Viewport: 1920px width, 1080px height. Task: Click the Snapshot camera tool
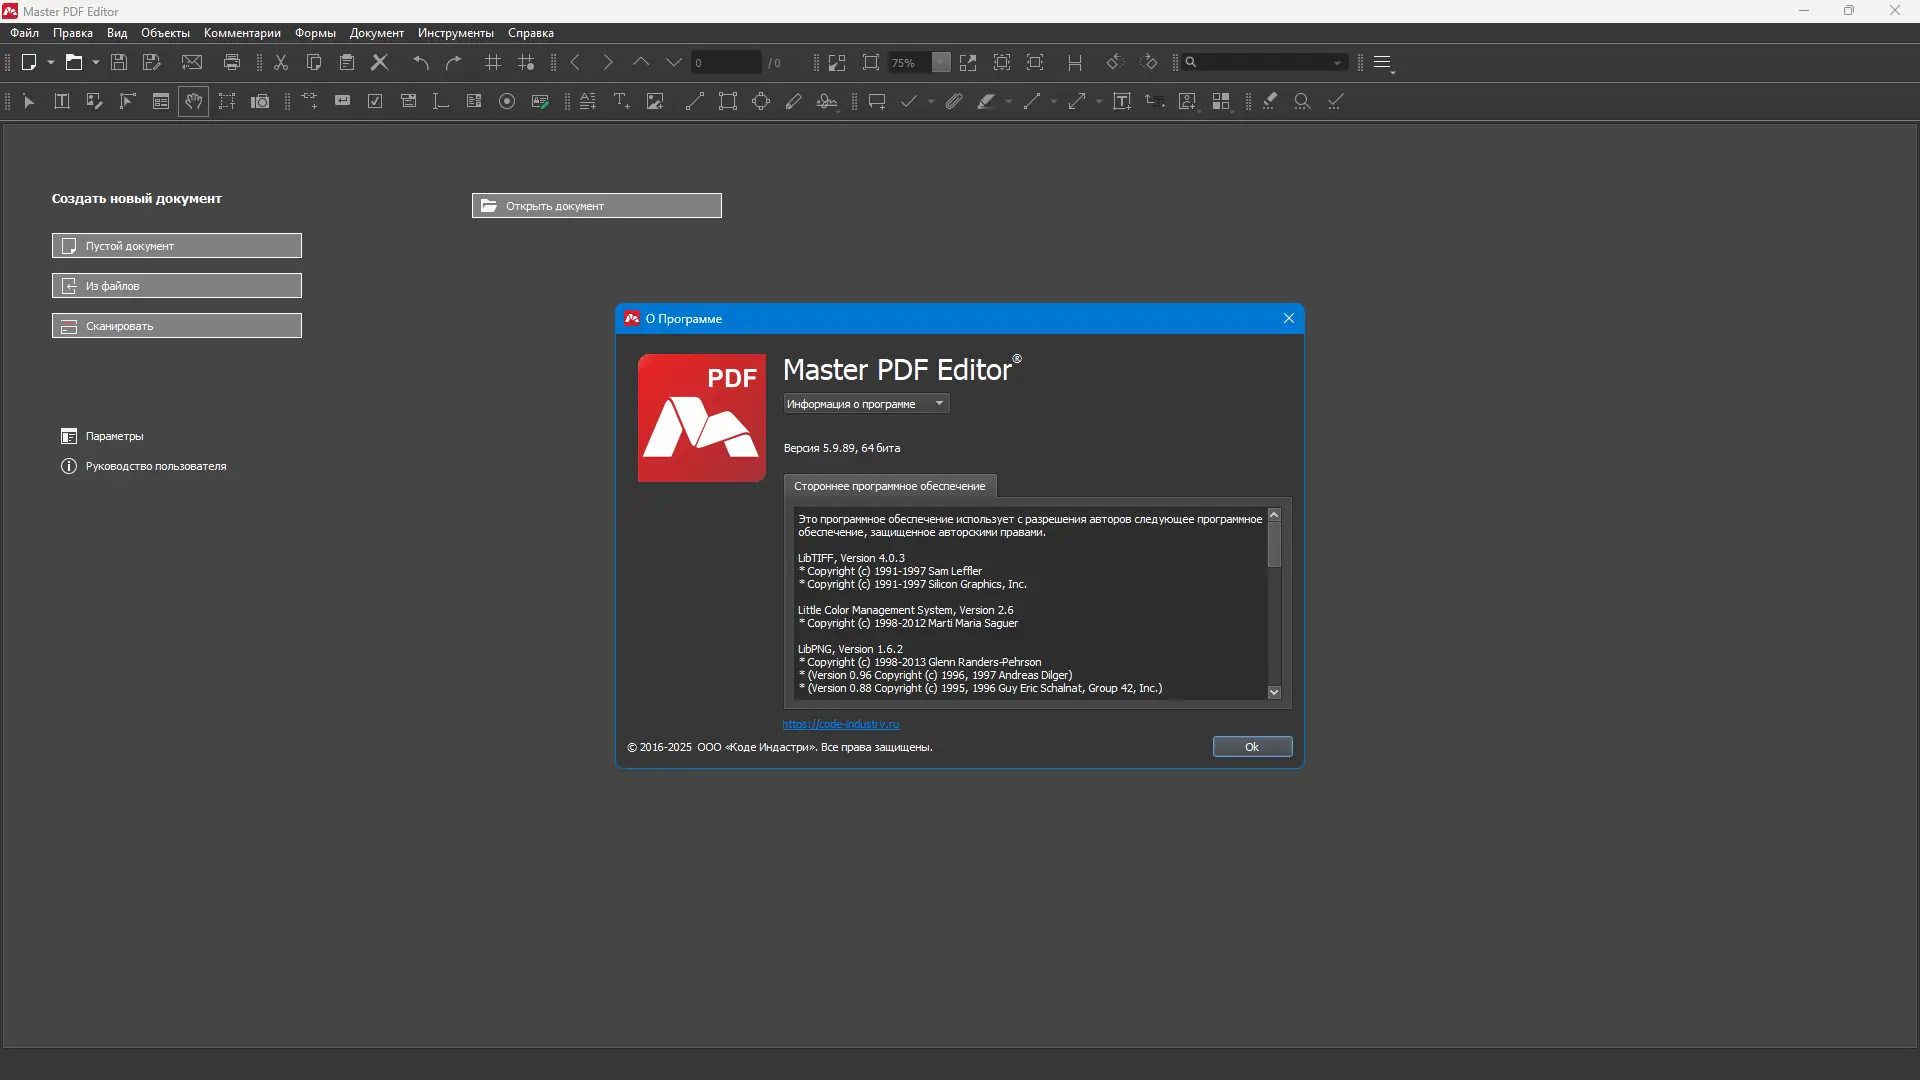[260, 101]
